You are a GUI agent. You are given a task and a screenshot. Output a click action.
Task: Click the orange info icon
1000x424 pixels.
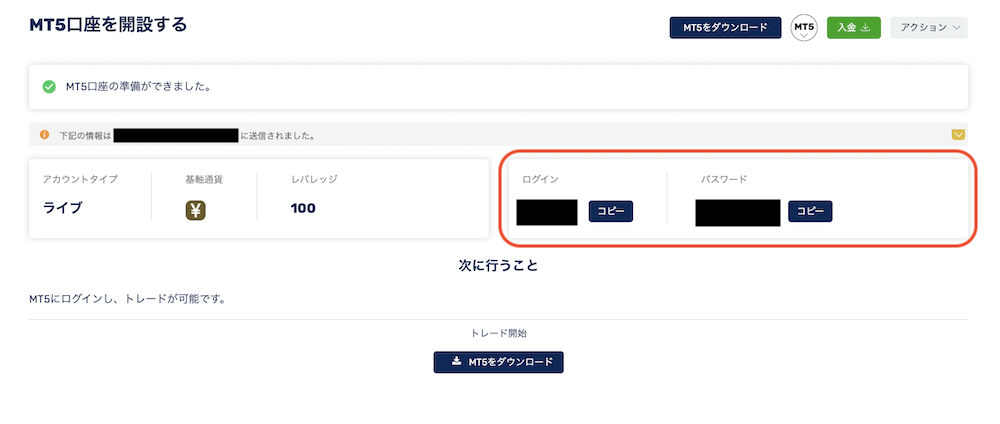44,135
